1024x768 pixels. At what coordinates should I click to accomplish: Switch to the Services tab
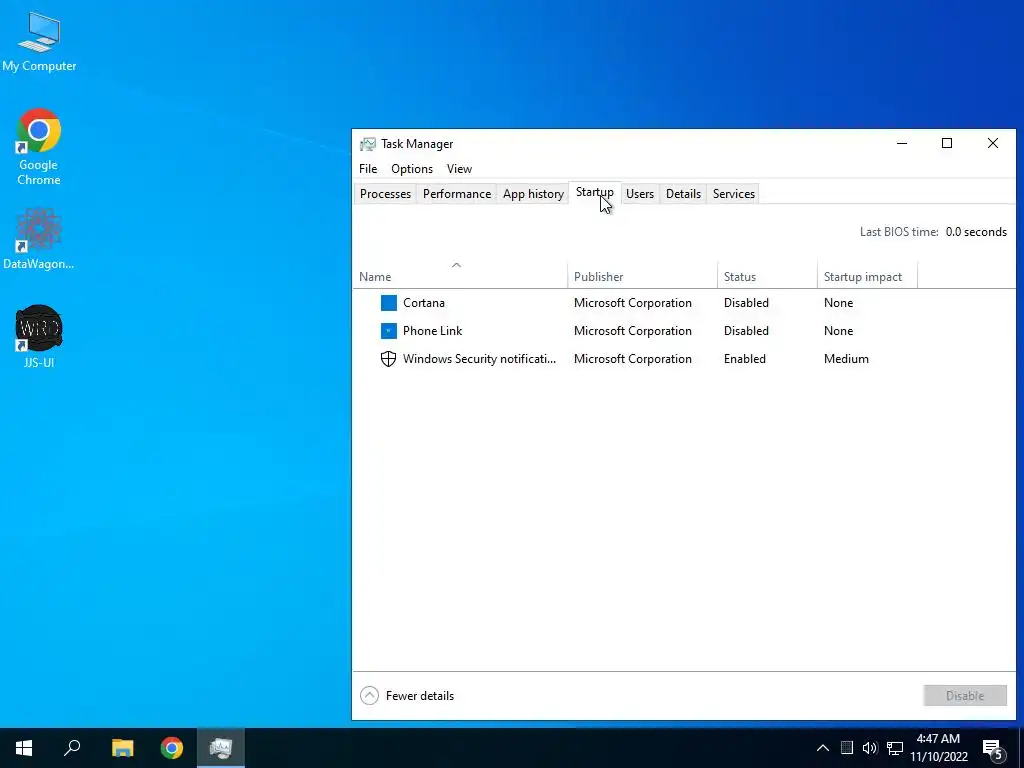733,194
